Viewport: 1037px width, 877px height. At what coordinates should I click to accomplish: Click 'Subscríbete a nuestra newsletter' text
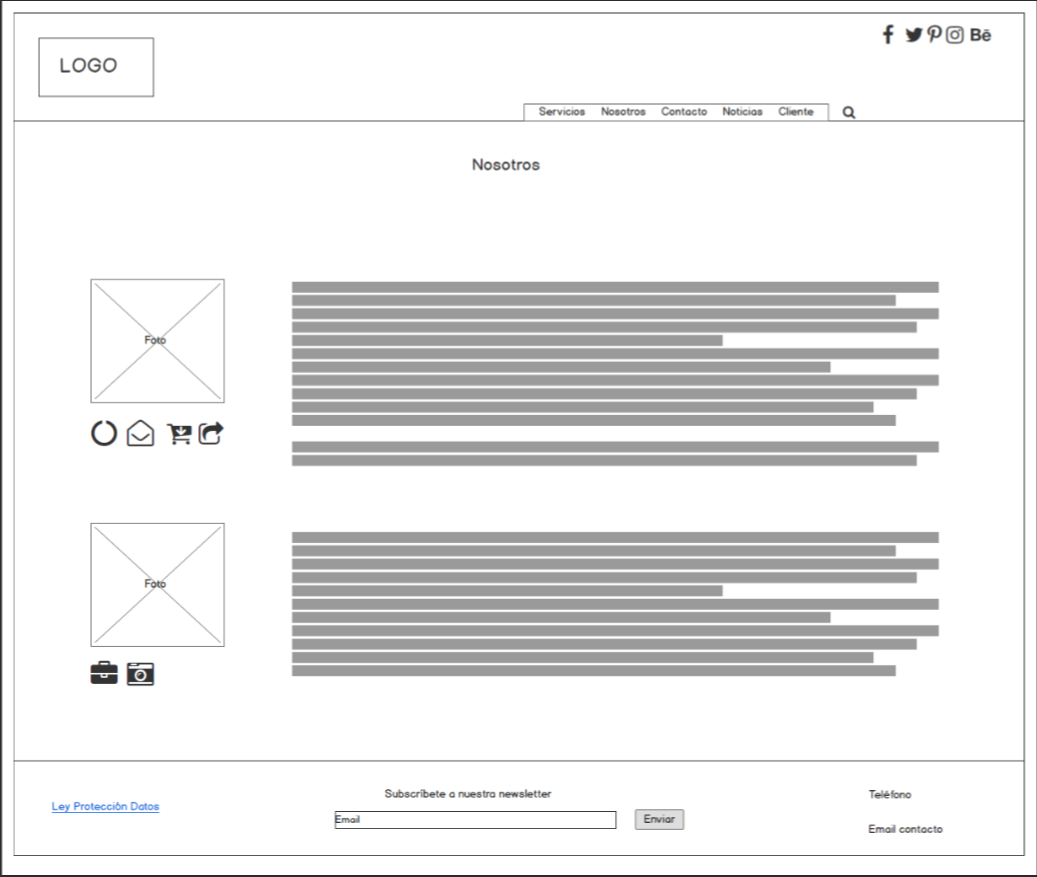(468, 794)
